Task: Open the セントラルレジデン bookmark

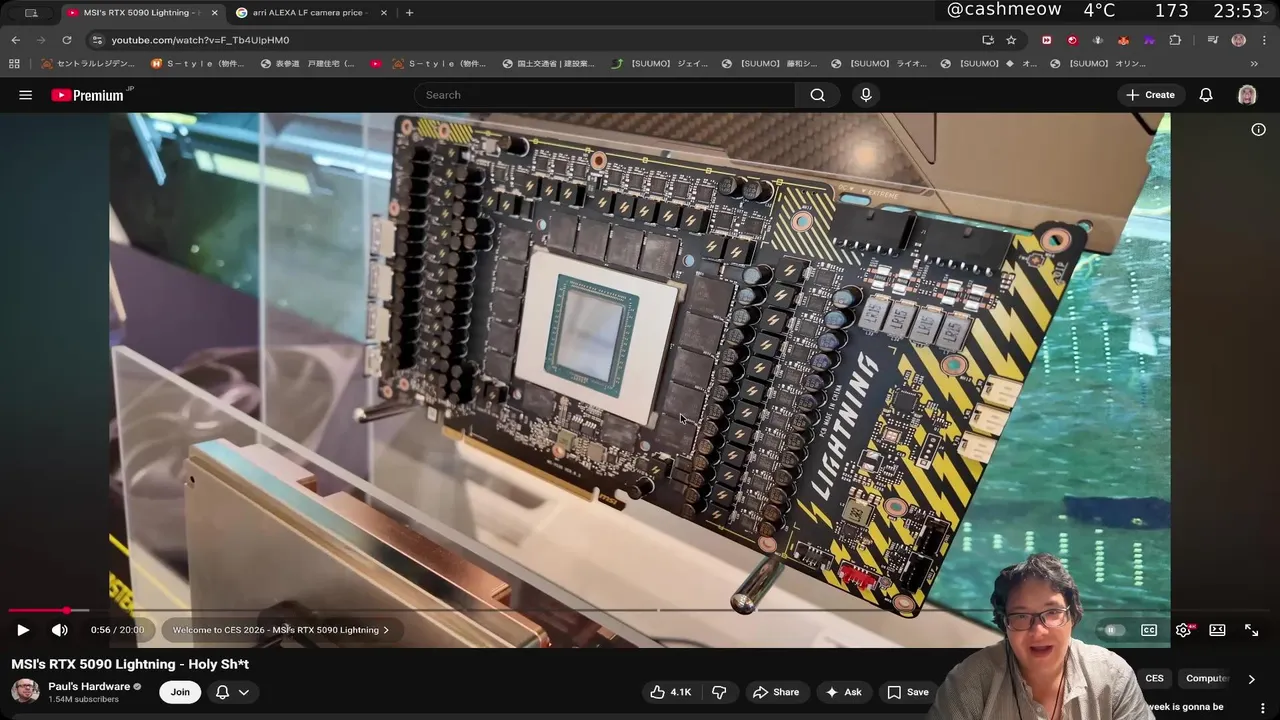Action: click(x=88, y=63)
